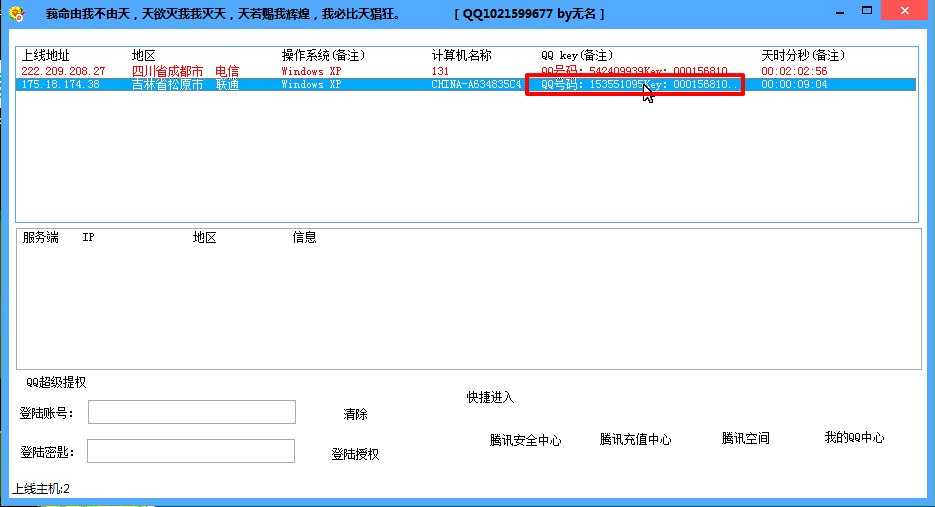Click the lower list's 地区 column header
935x507 pixels.
click(205, 237)
